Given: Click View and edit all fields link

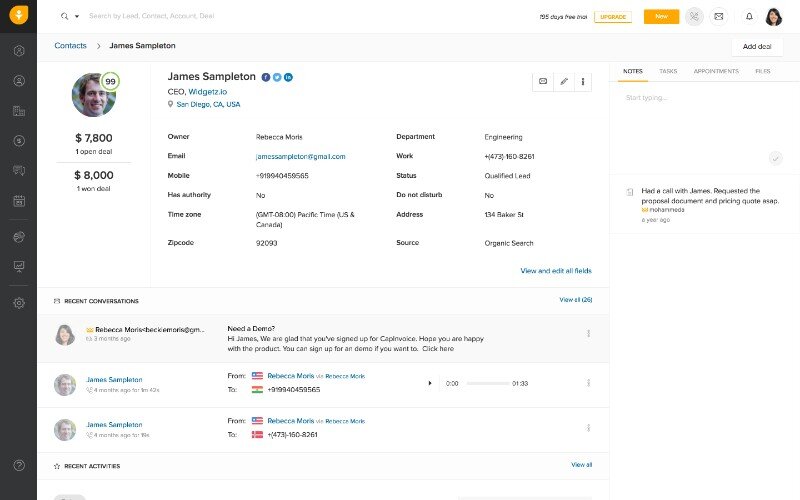Looking at the screenshot, I should 555,270.
